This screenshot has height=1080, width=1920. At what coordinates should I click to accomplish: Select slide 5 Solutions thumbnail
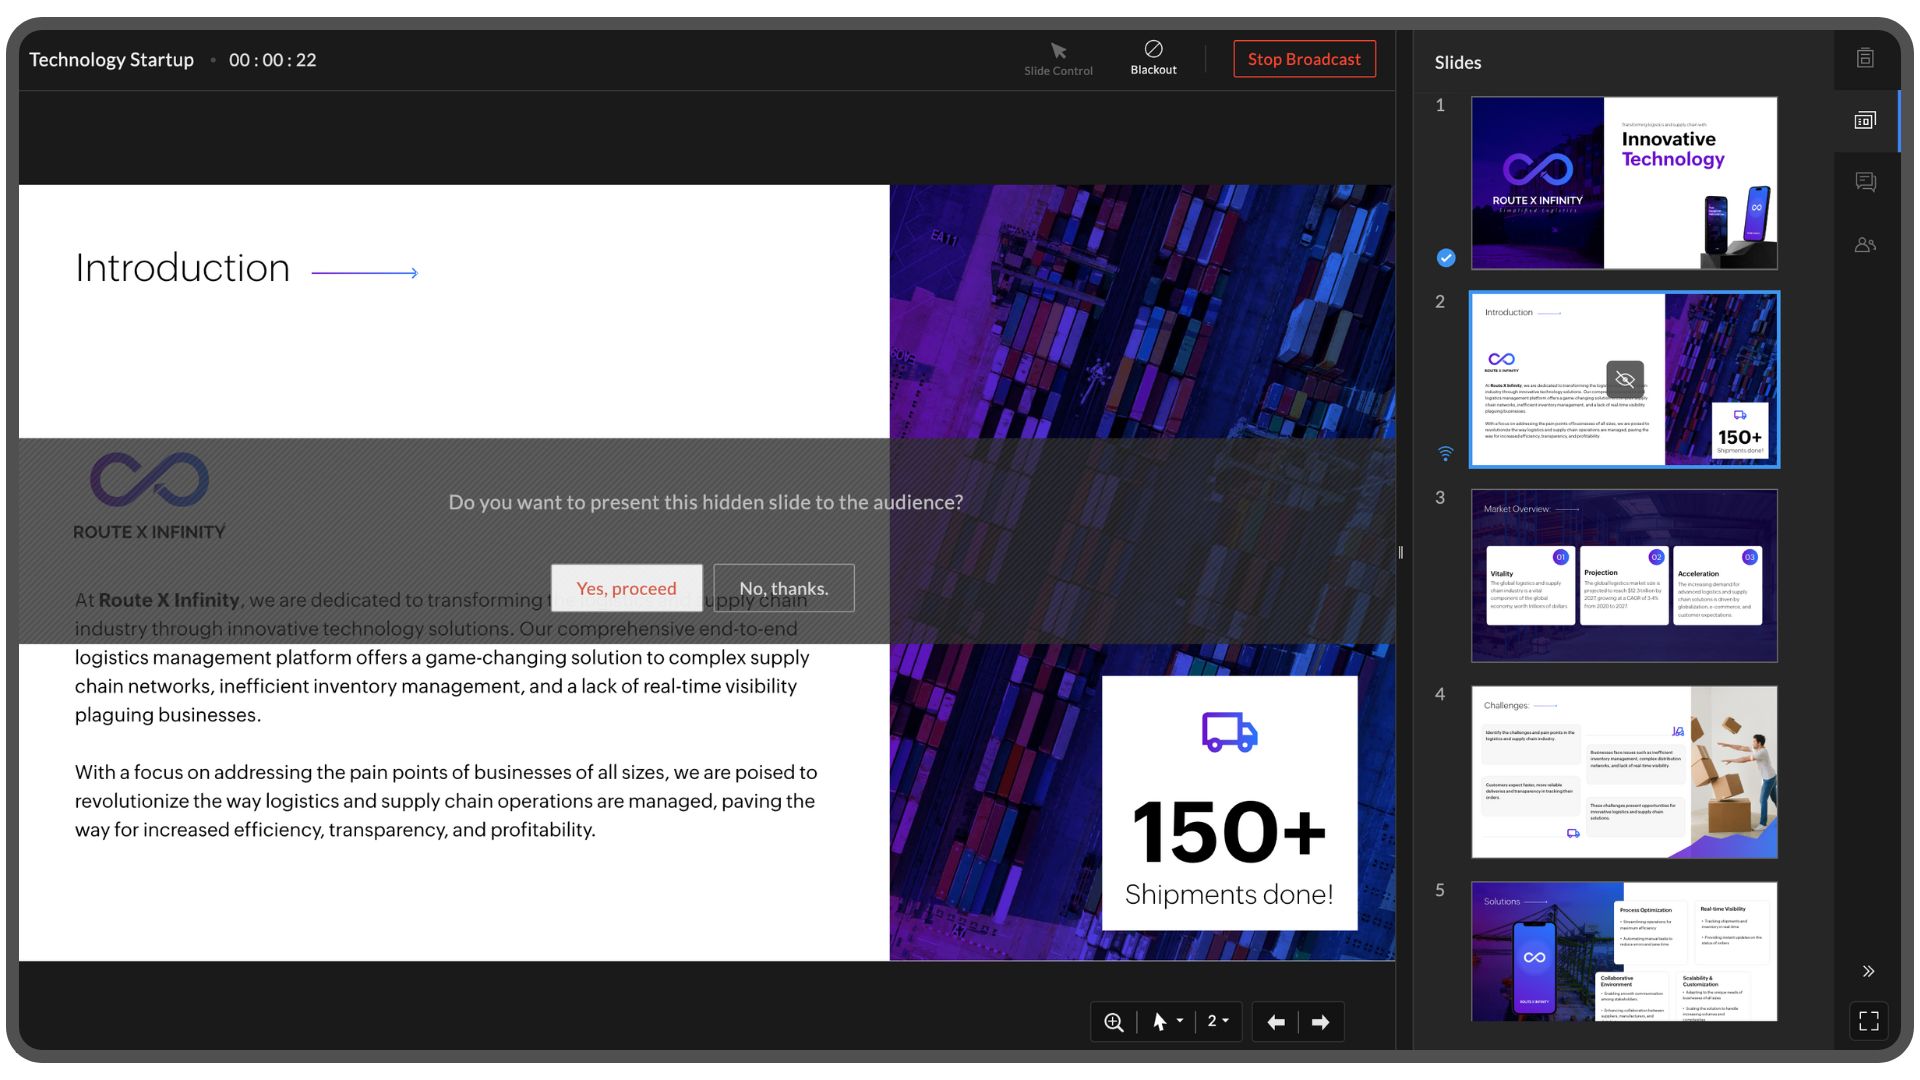tap(1624, 951)
